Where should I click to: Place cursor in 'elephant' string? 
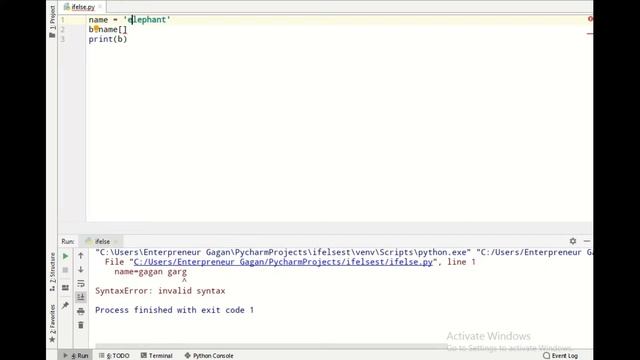click(x=147, y=20)
